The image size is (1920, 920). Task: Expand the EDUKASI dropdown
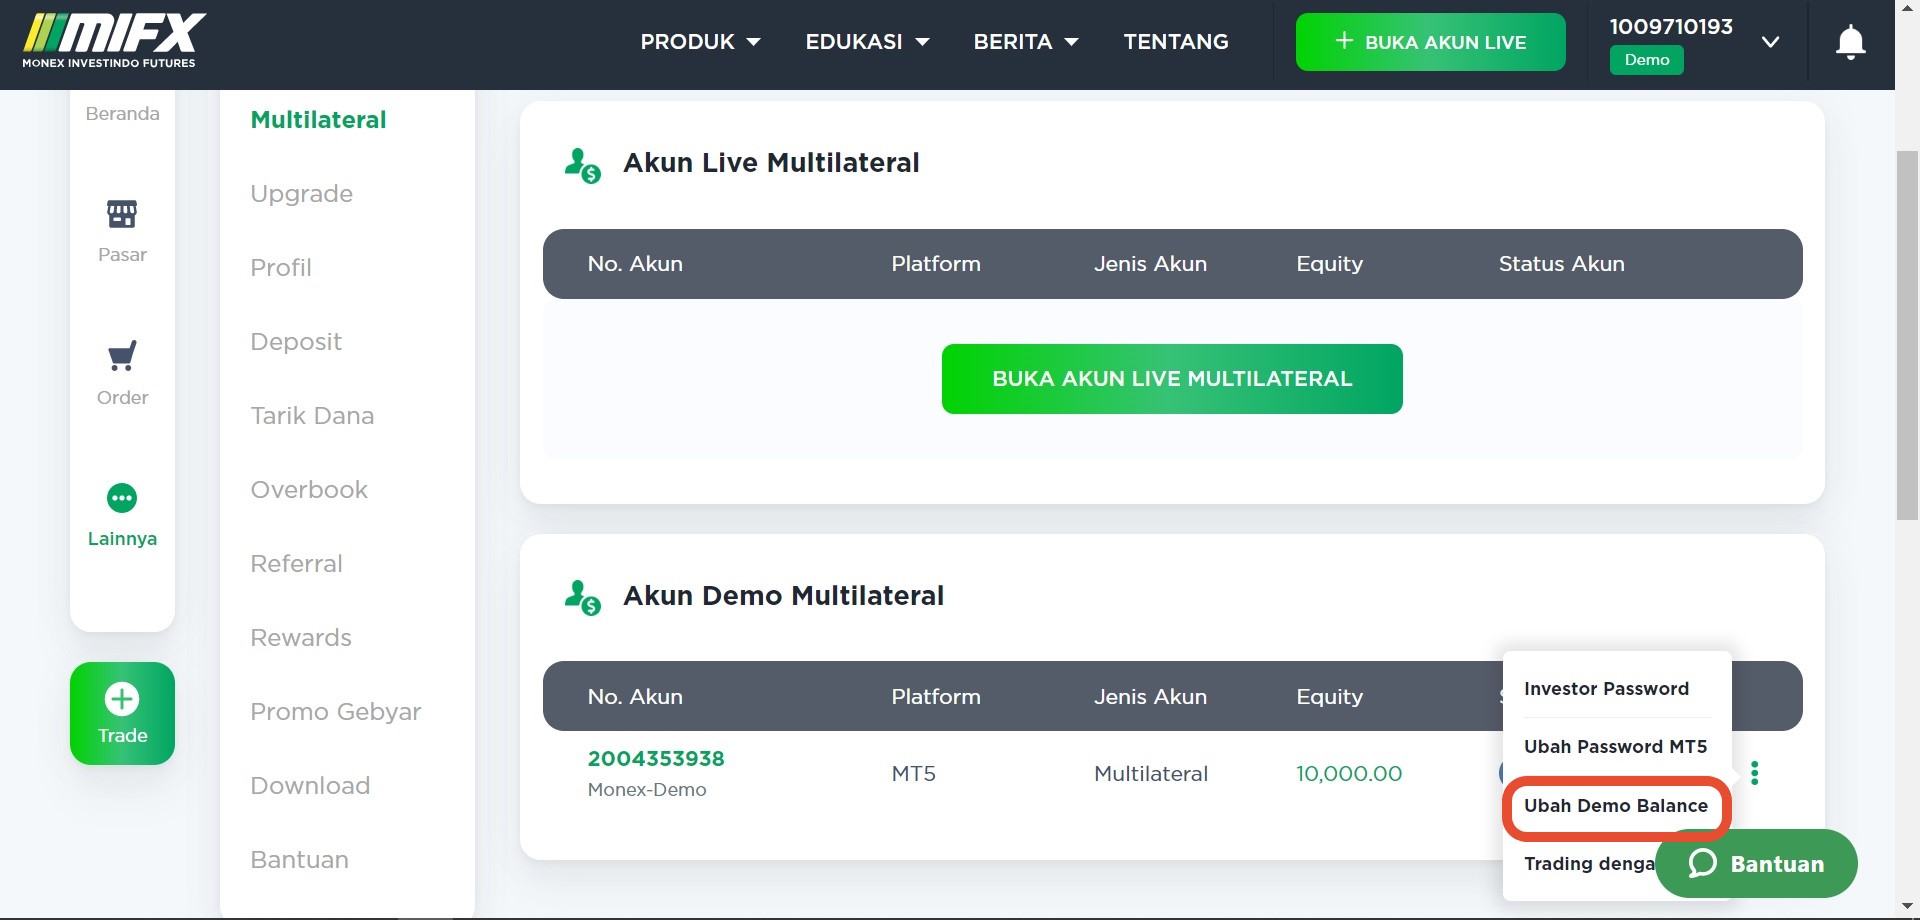point(867,42)
